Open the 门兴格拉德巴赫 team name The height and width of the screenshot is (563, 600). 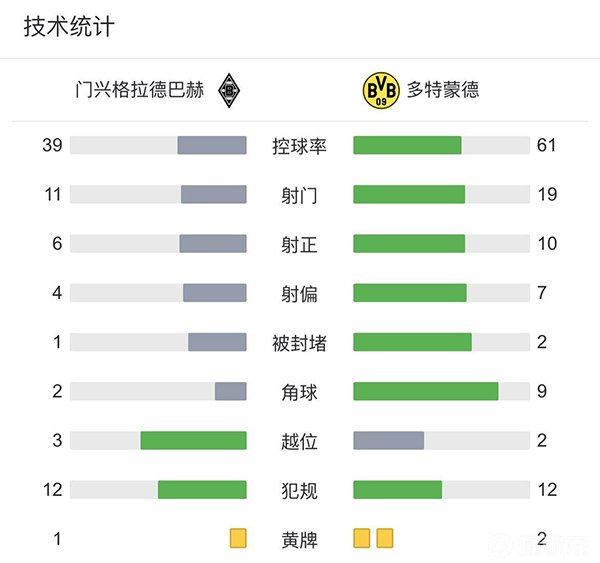point(140,90)
